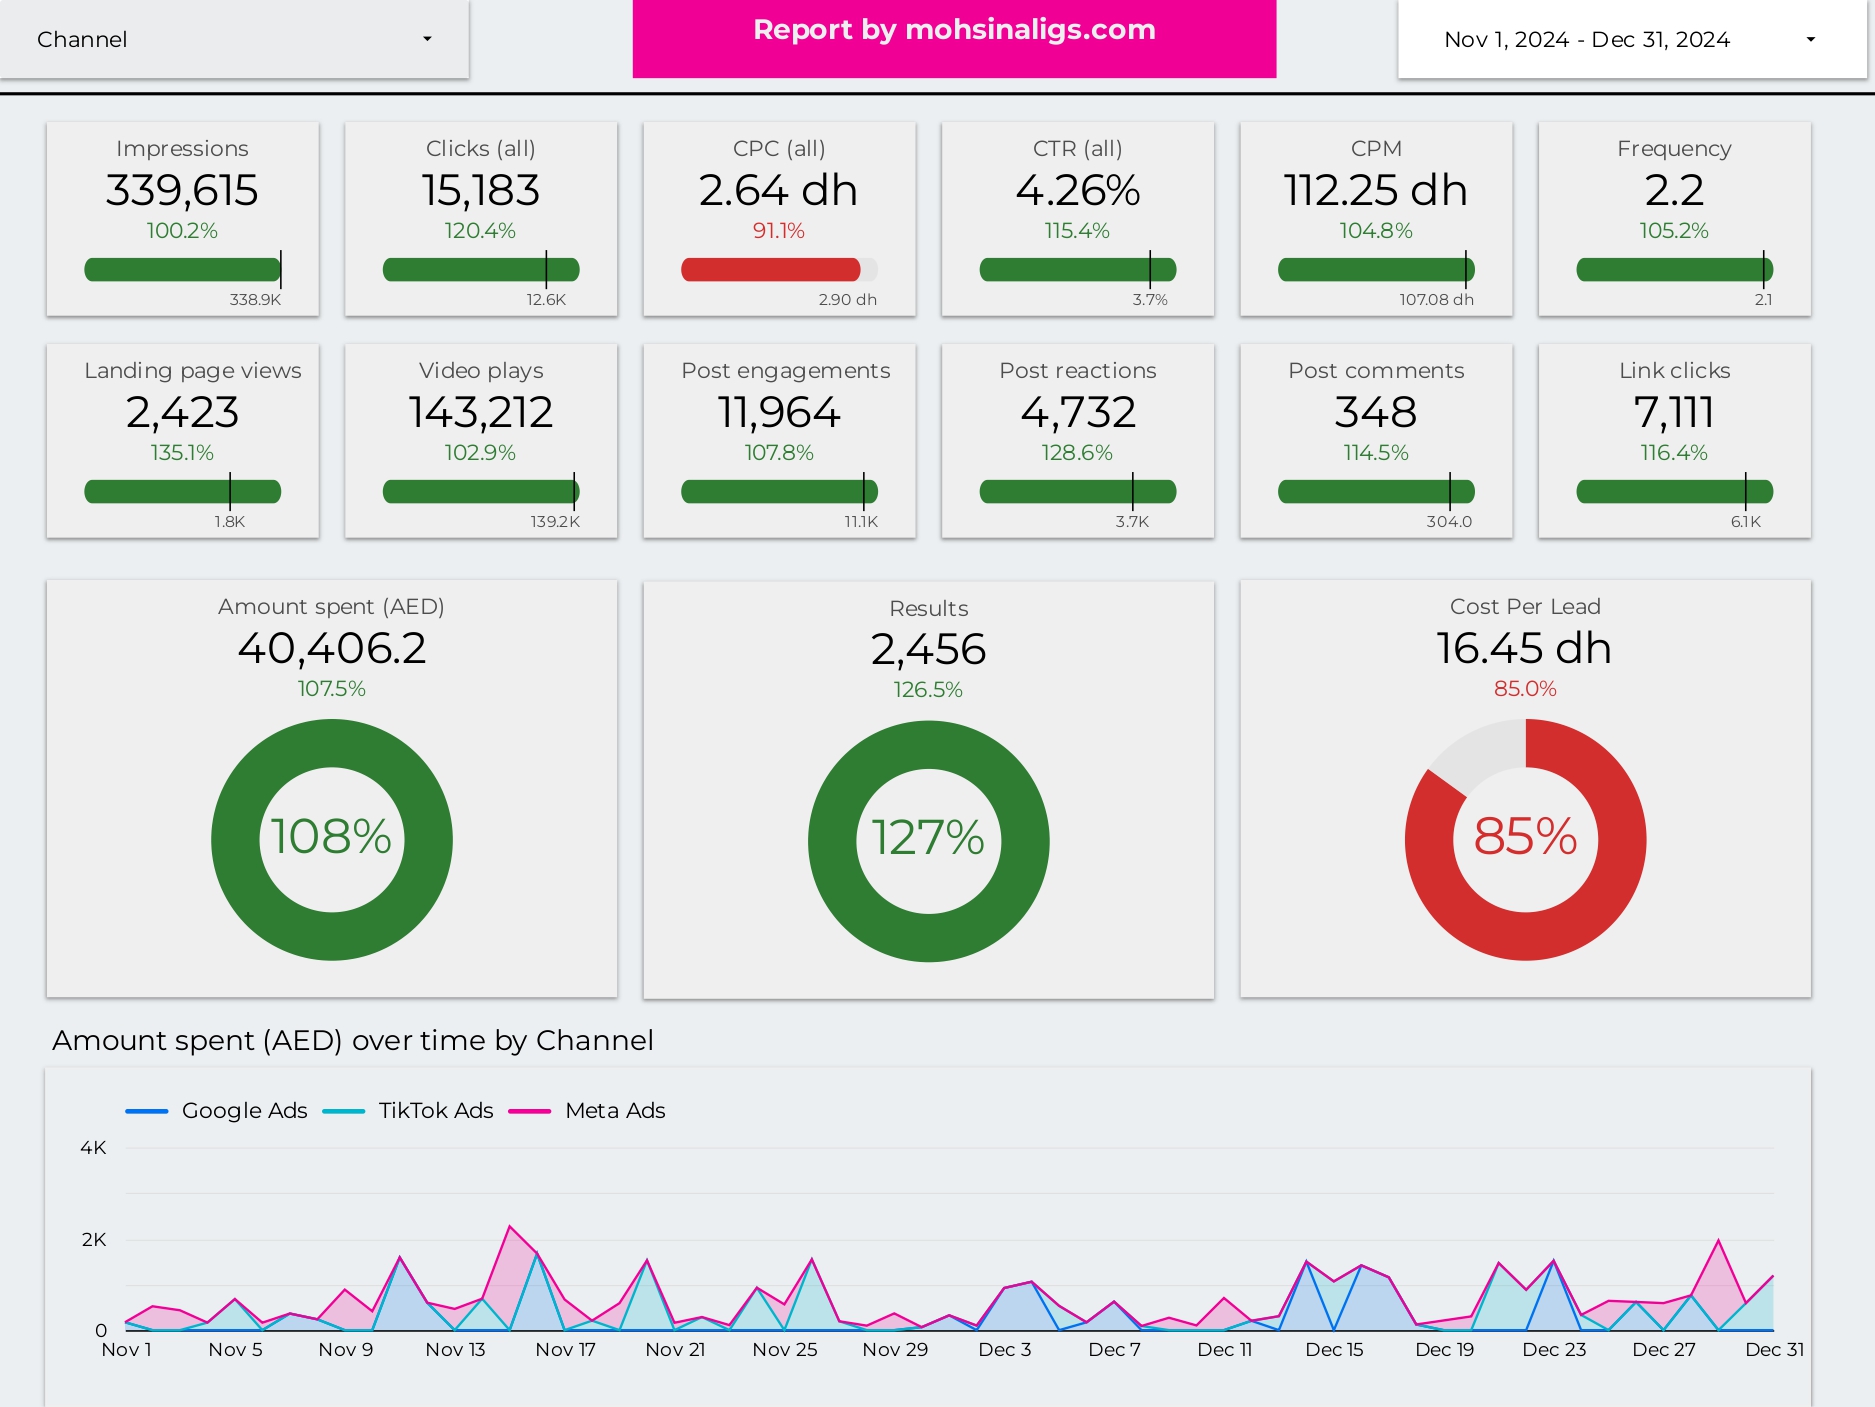Click the date range dropdown caret icon
This screenshot has height=1407, width=1875.
(x=1810, y=39)
